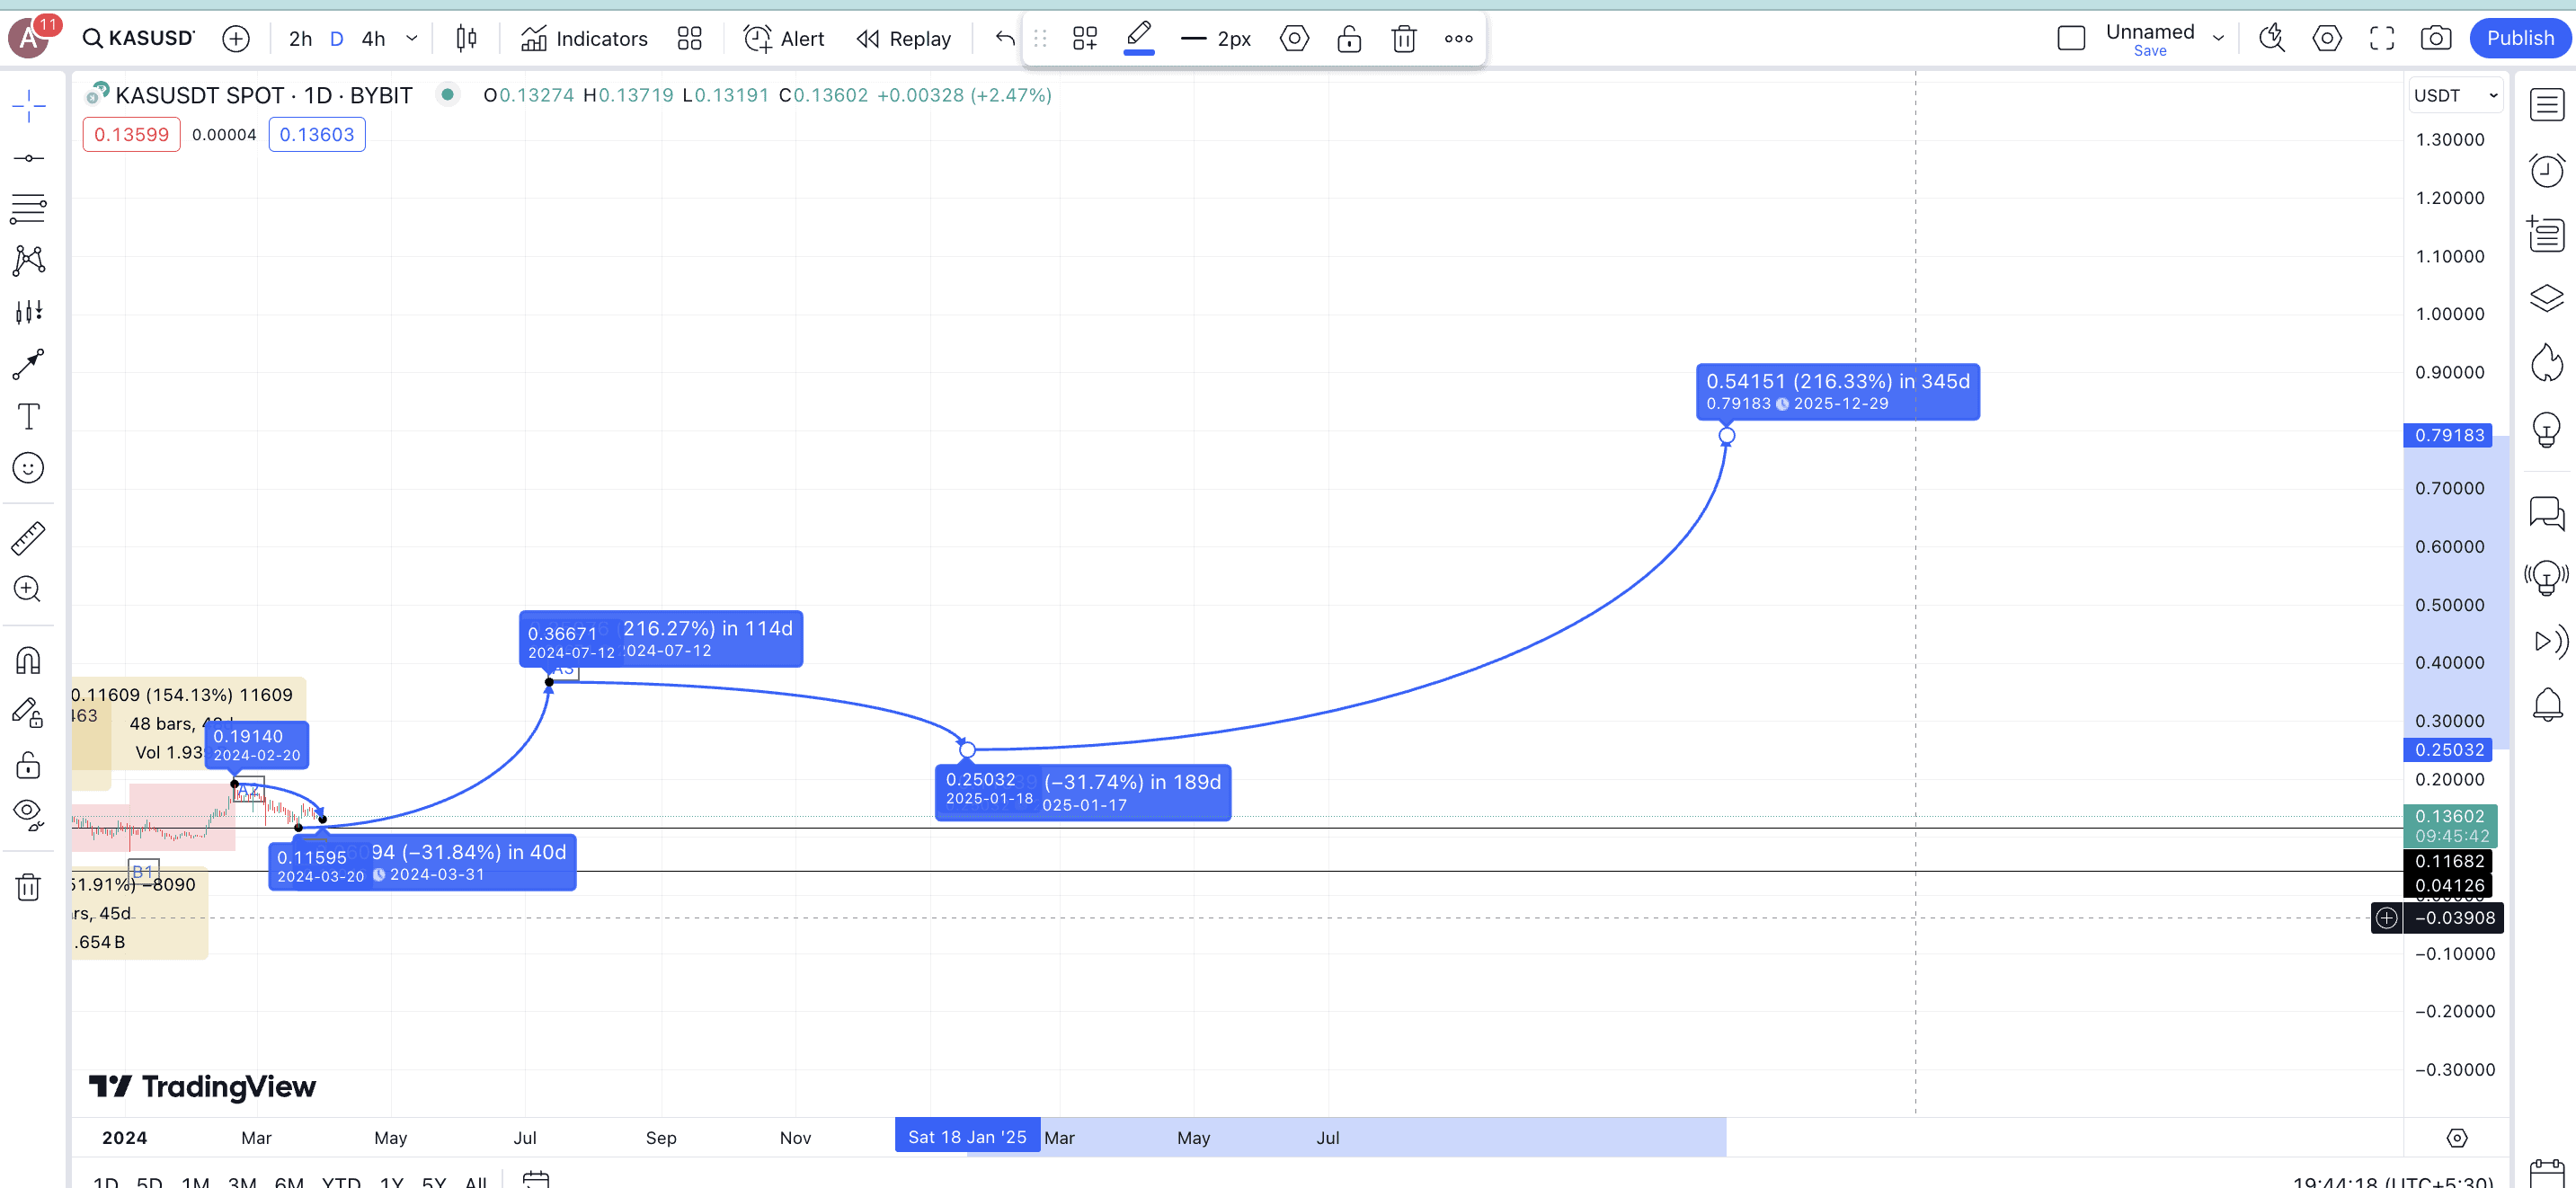2576x1188 pixels.
Task: Click the Publish button
Action: coord(2519,39)
